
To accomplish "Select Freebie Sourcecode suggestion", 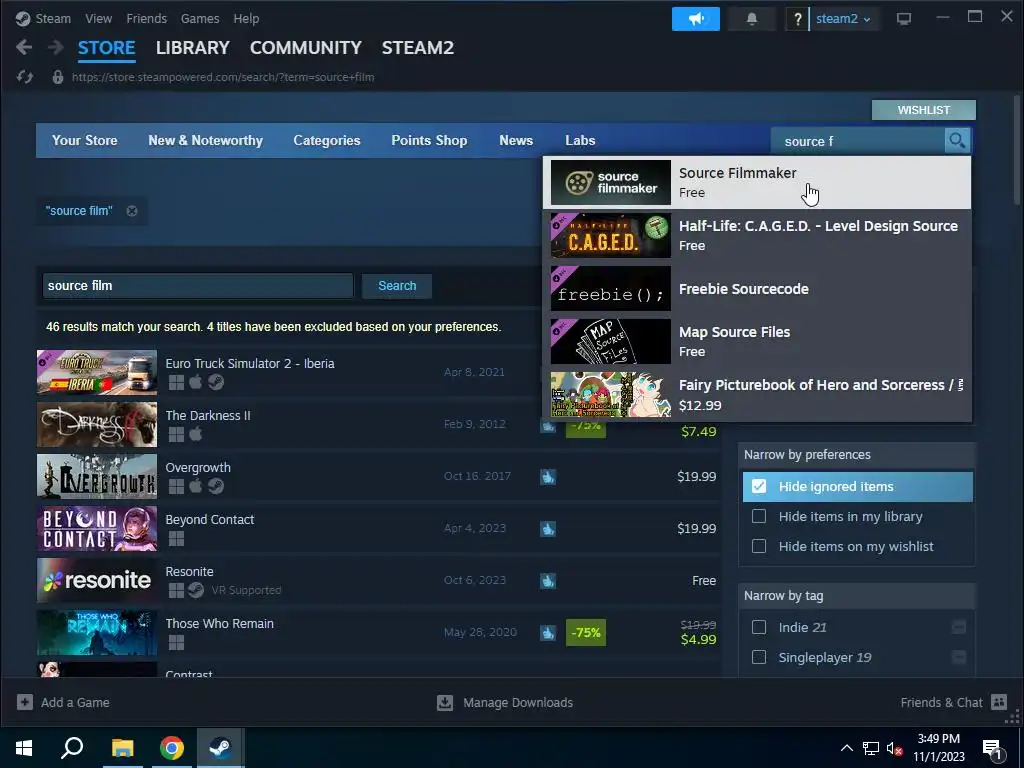I will coord(757,289).
